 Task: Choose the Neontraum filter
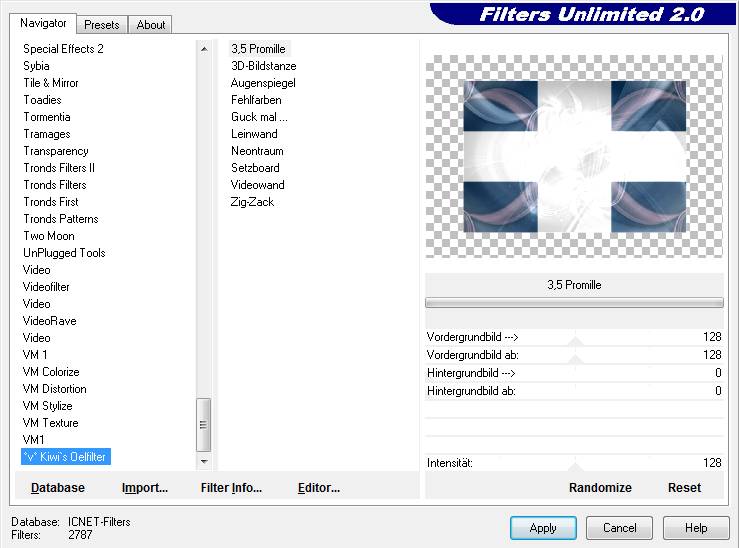tap(257, 151)
